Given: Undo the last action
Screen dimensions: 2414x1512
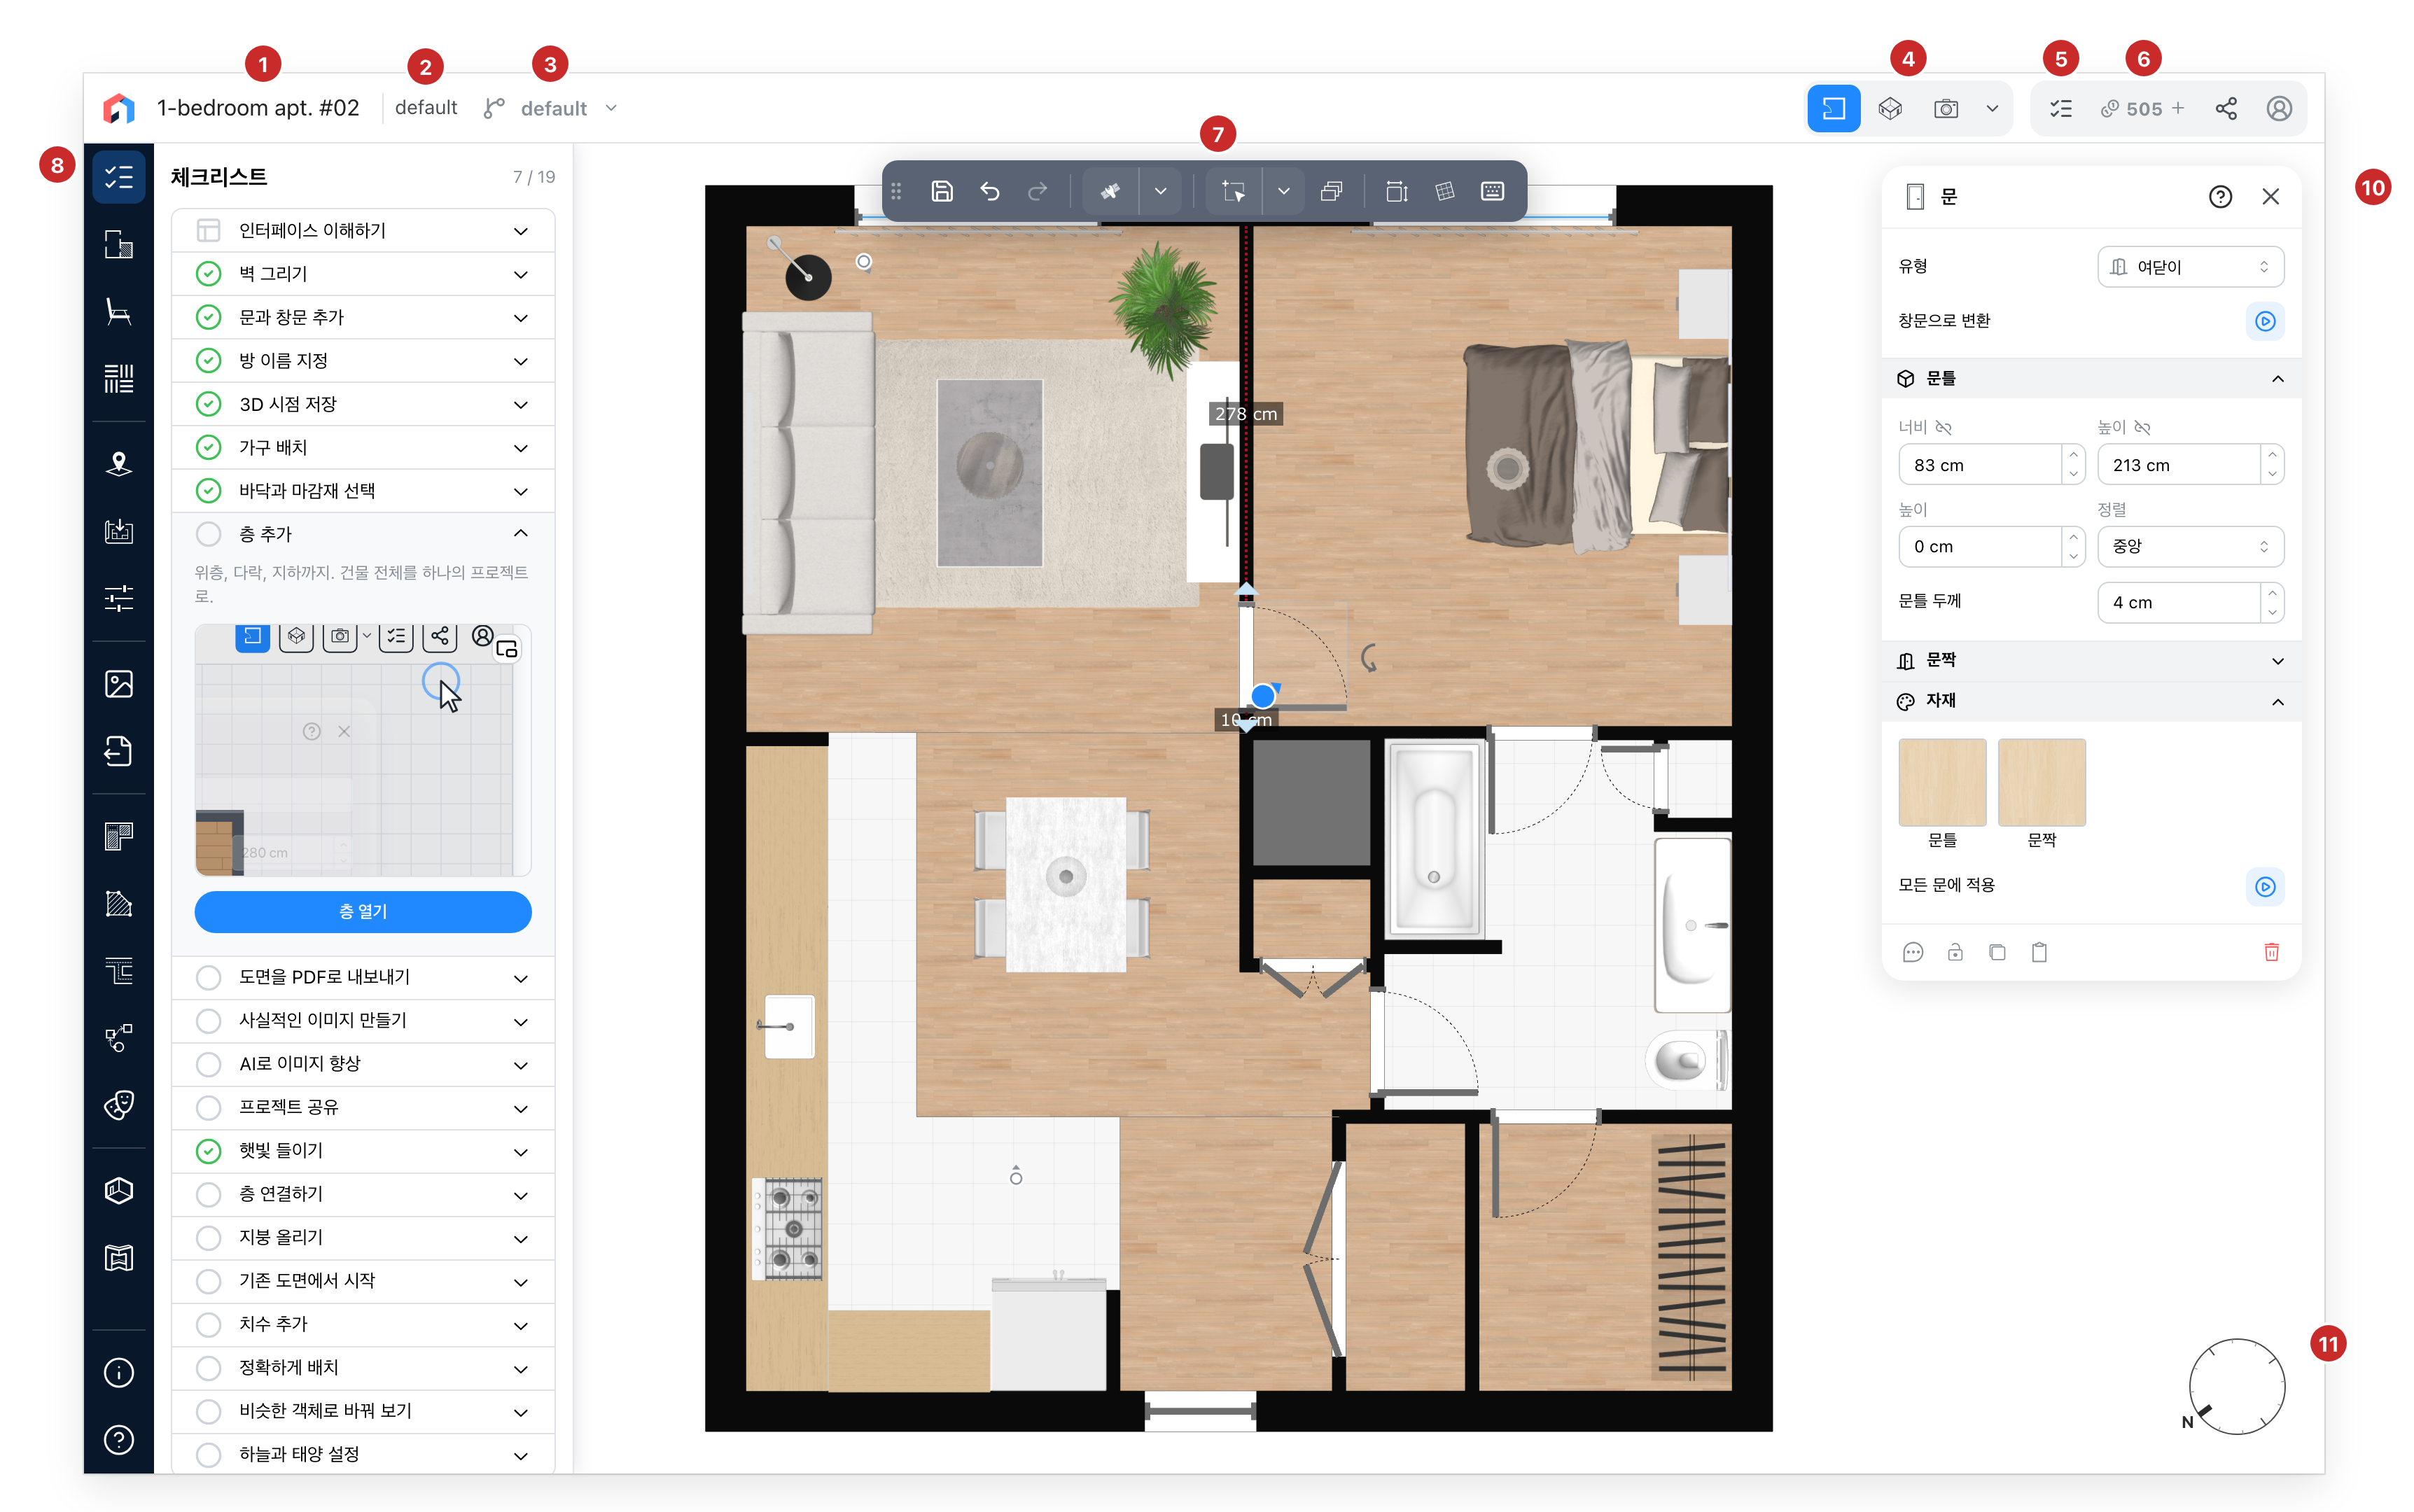Looking at the screenshot, I should (x=989, y=191).
